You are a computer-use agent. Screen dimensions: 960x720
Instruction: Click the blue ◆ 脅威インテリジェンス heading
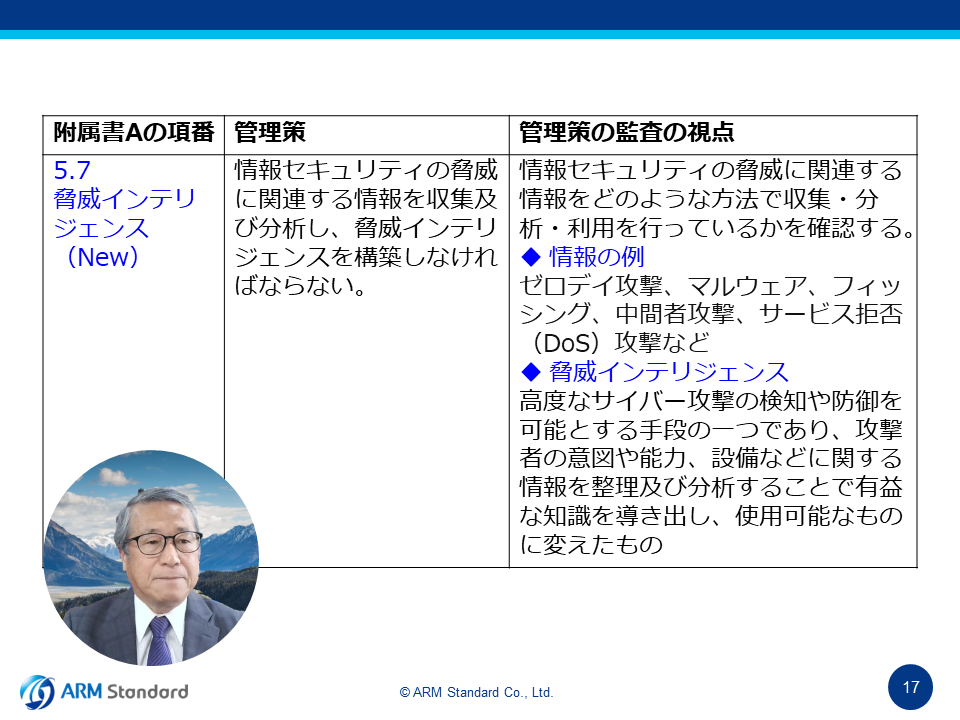coord(654,372)
